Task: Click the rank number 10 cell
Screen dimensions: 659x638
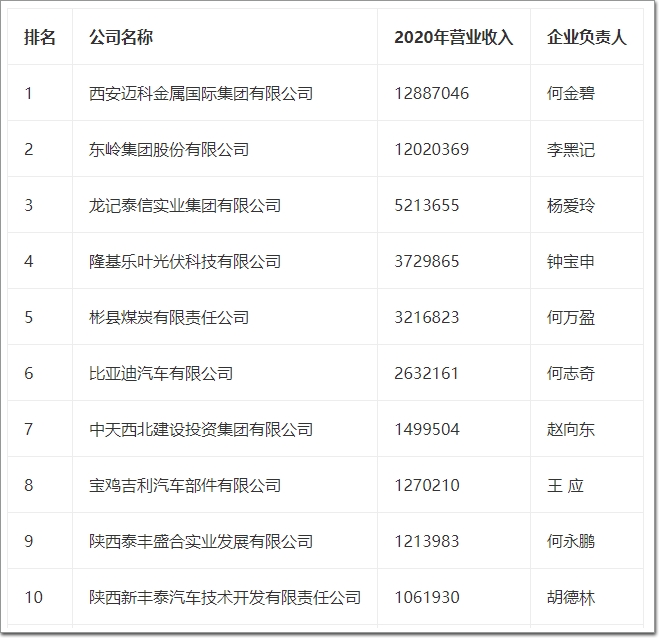Action: coord(34,597)
